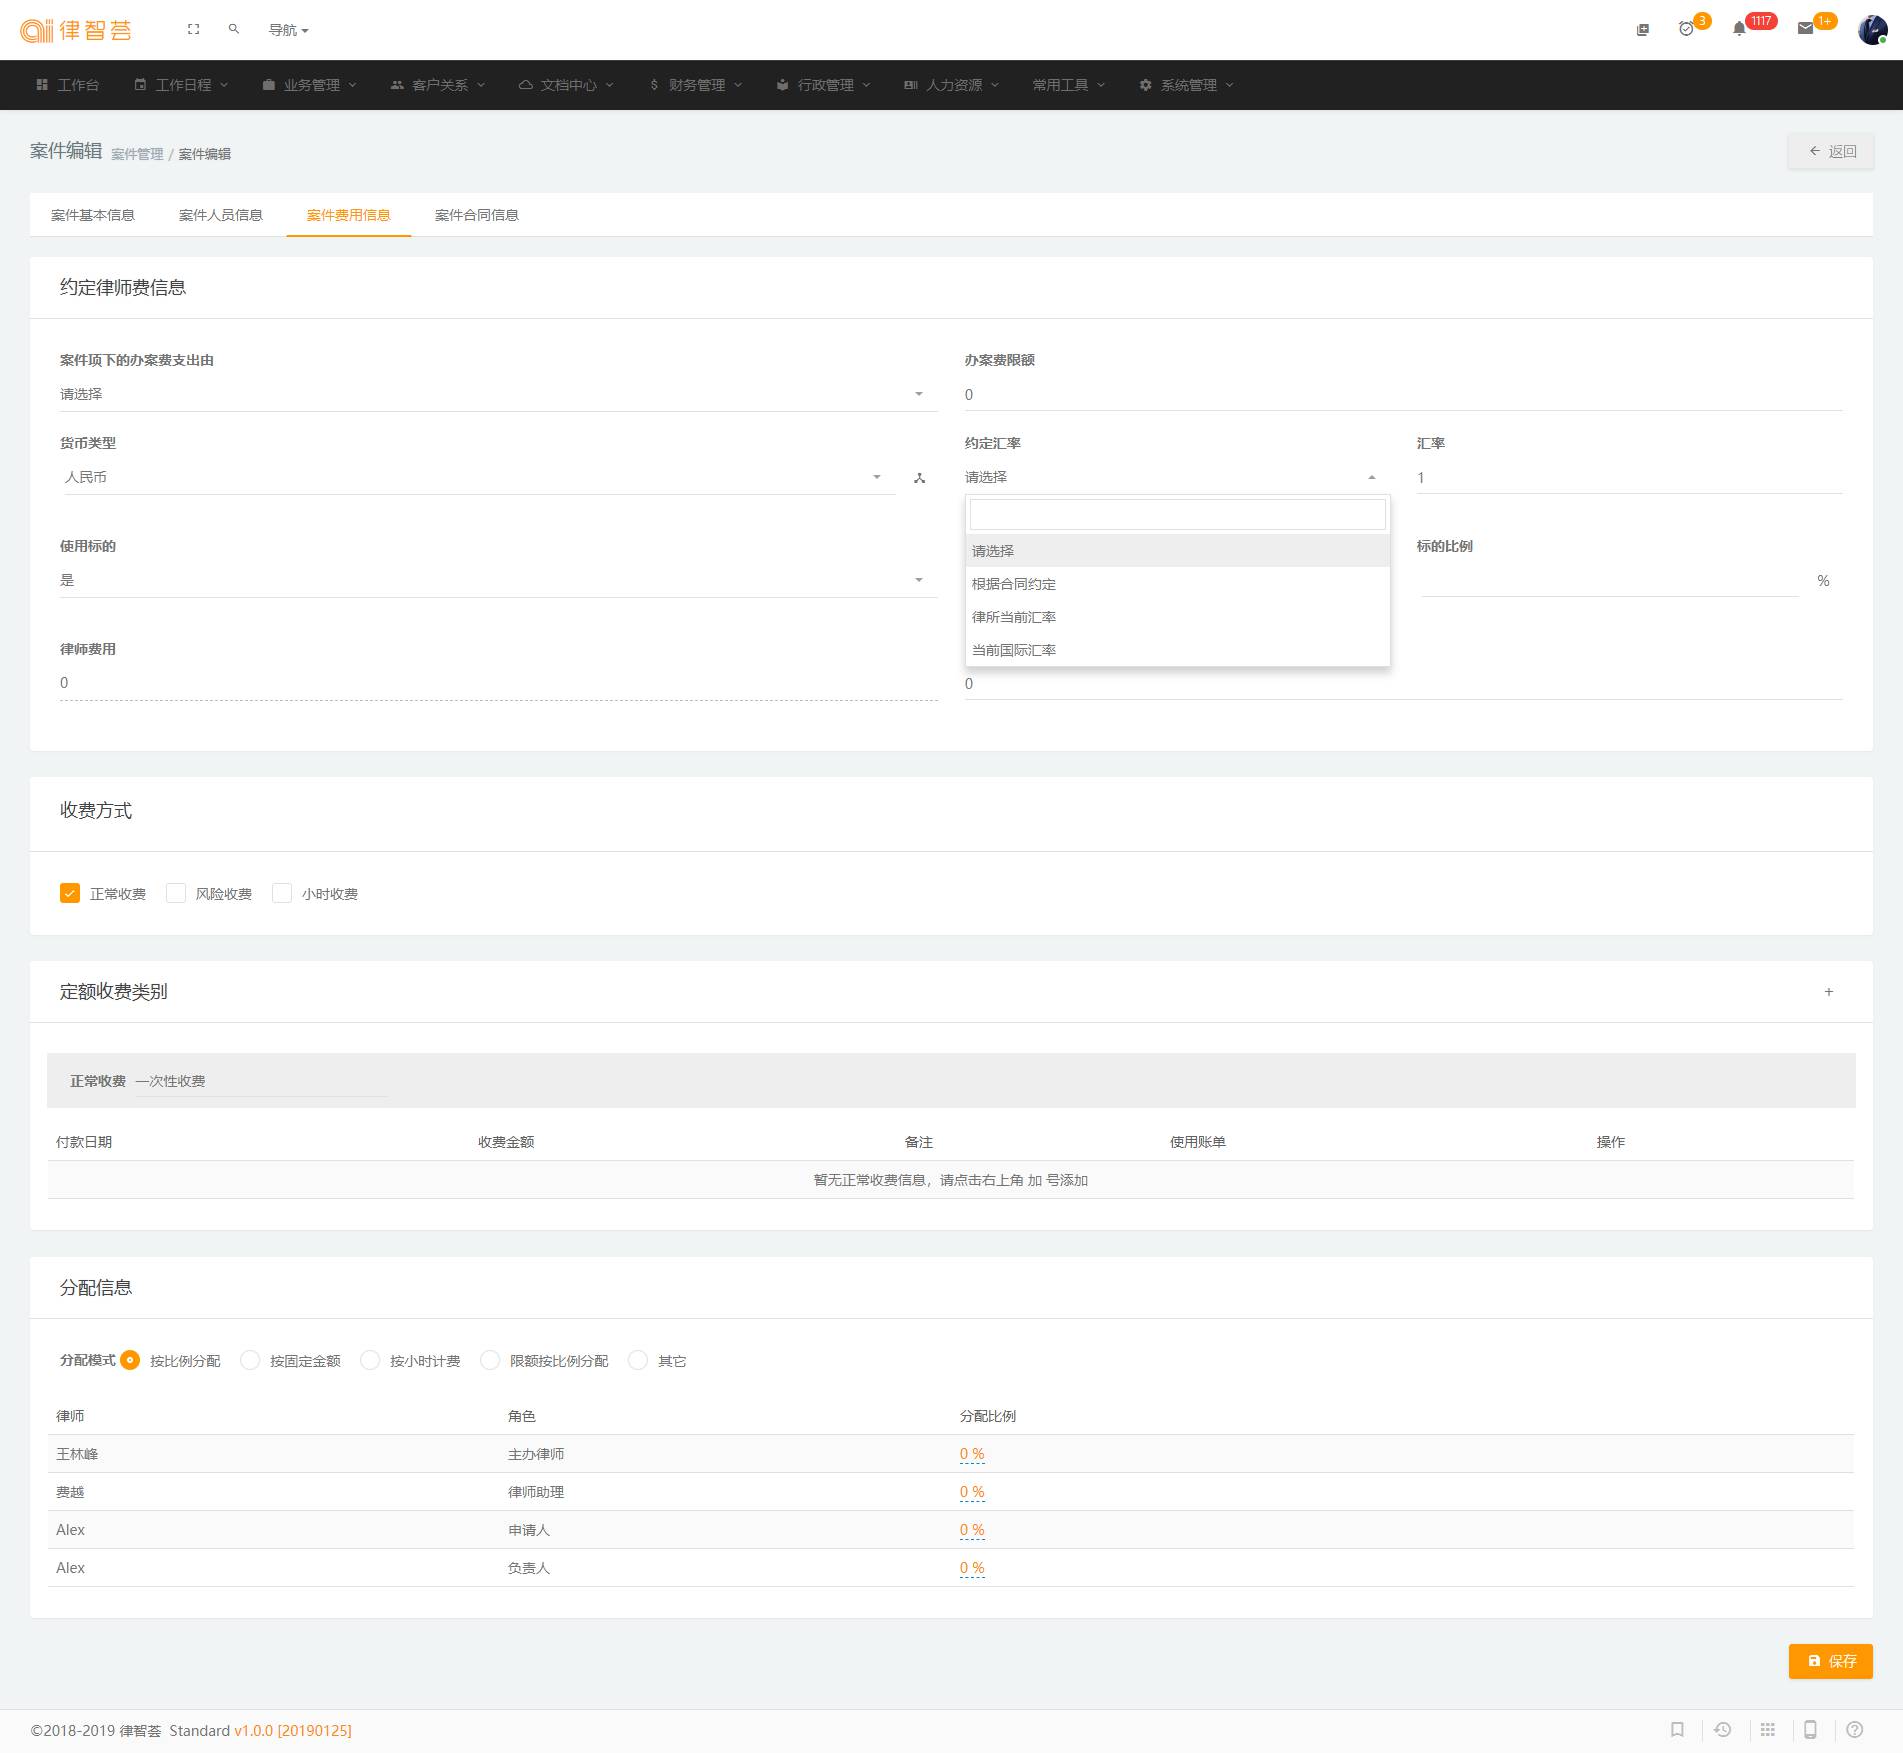
Task: Choose 根据合同约定 from the open list
Action: pyautogui.click(x=1014, y=584)
